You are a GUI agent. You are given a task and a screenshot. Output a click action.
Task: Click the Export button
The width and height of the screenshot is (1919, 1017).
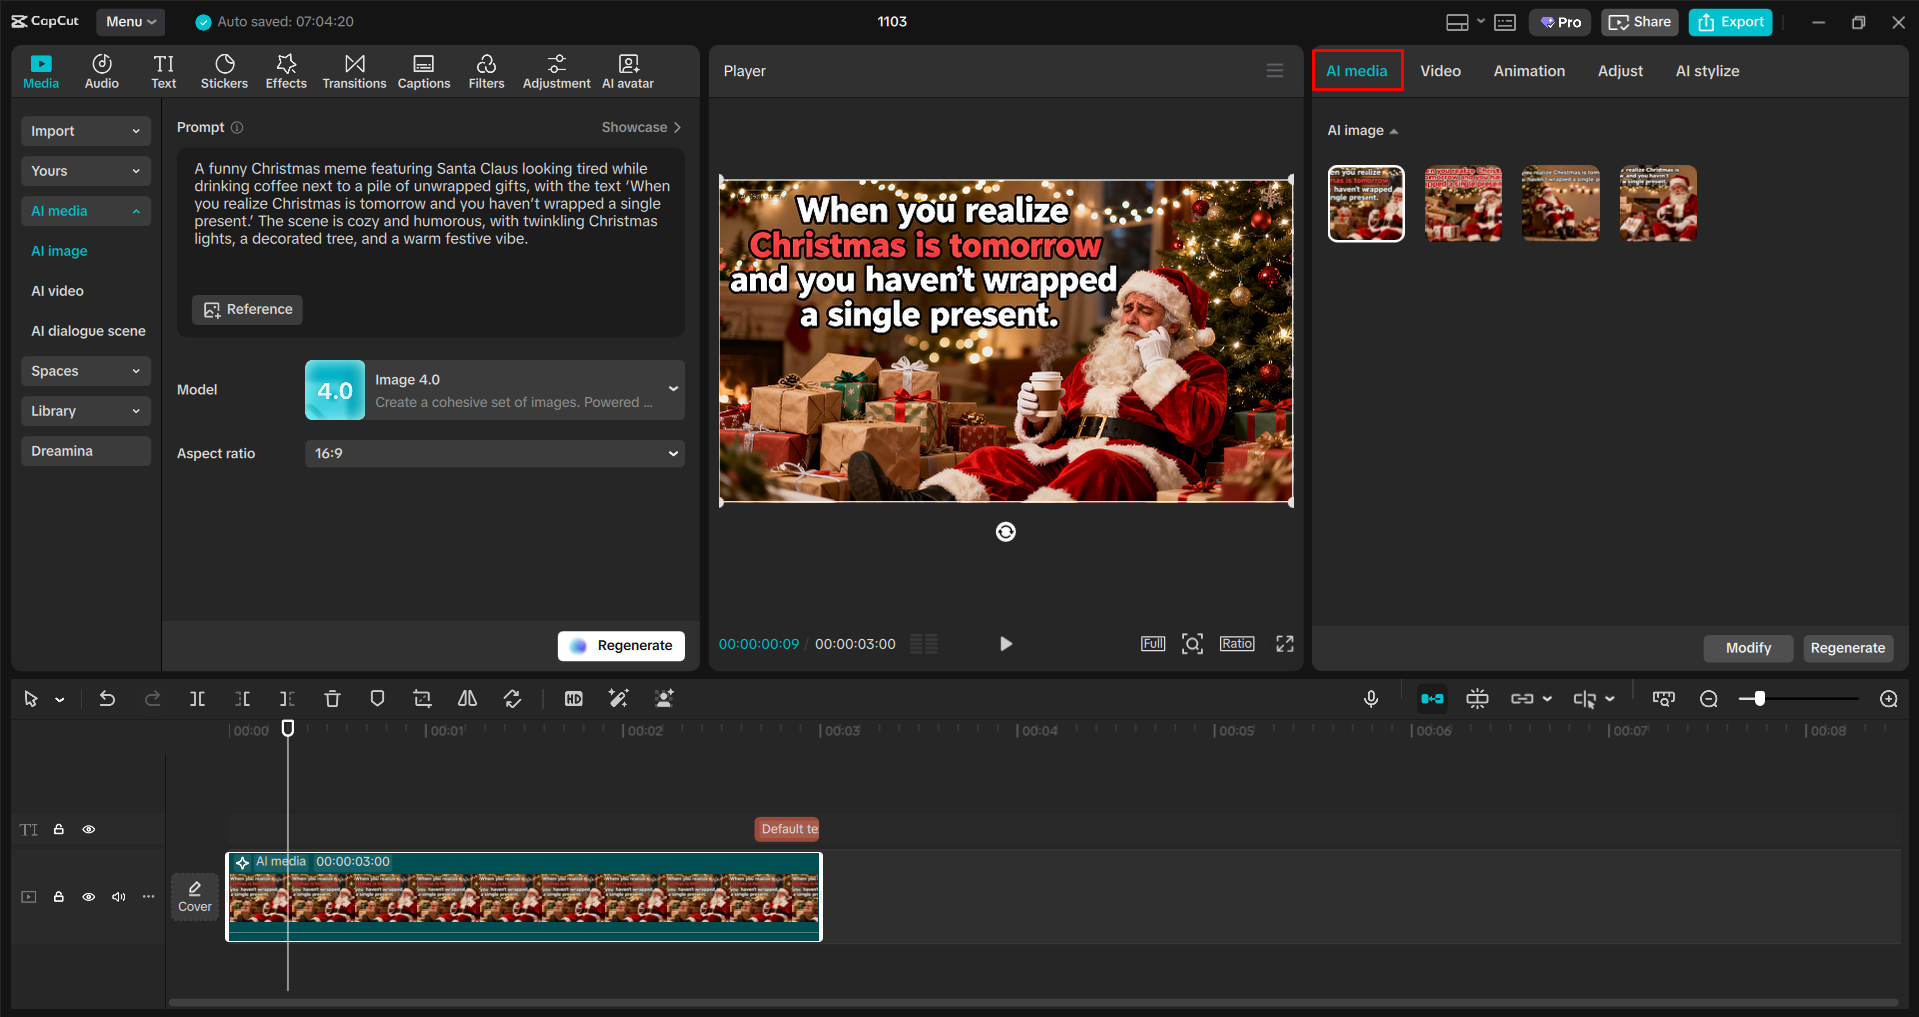(x=1730, y=21)
